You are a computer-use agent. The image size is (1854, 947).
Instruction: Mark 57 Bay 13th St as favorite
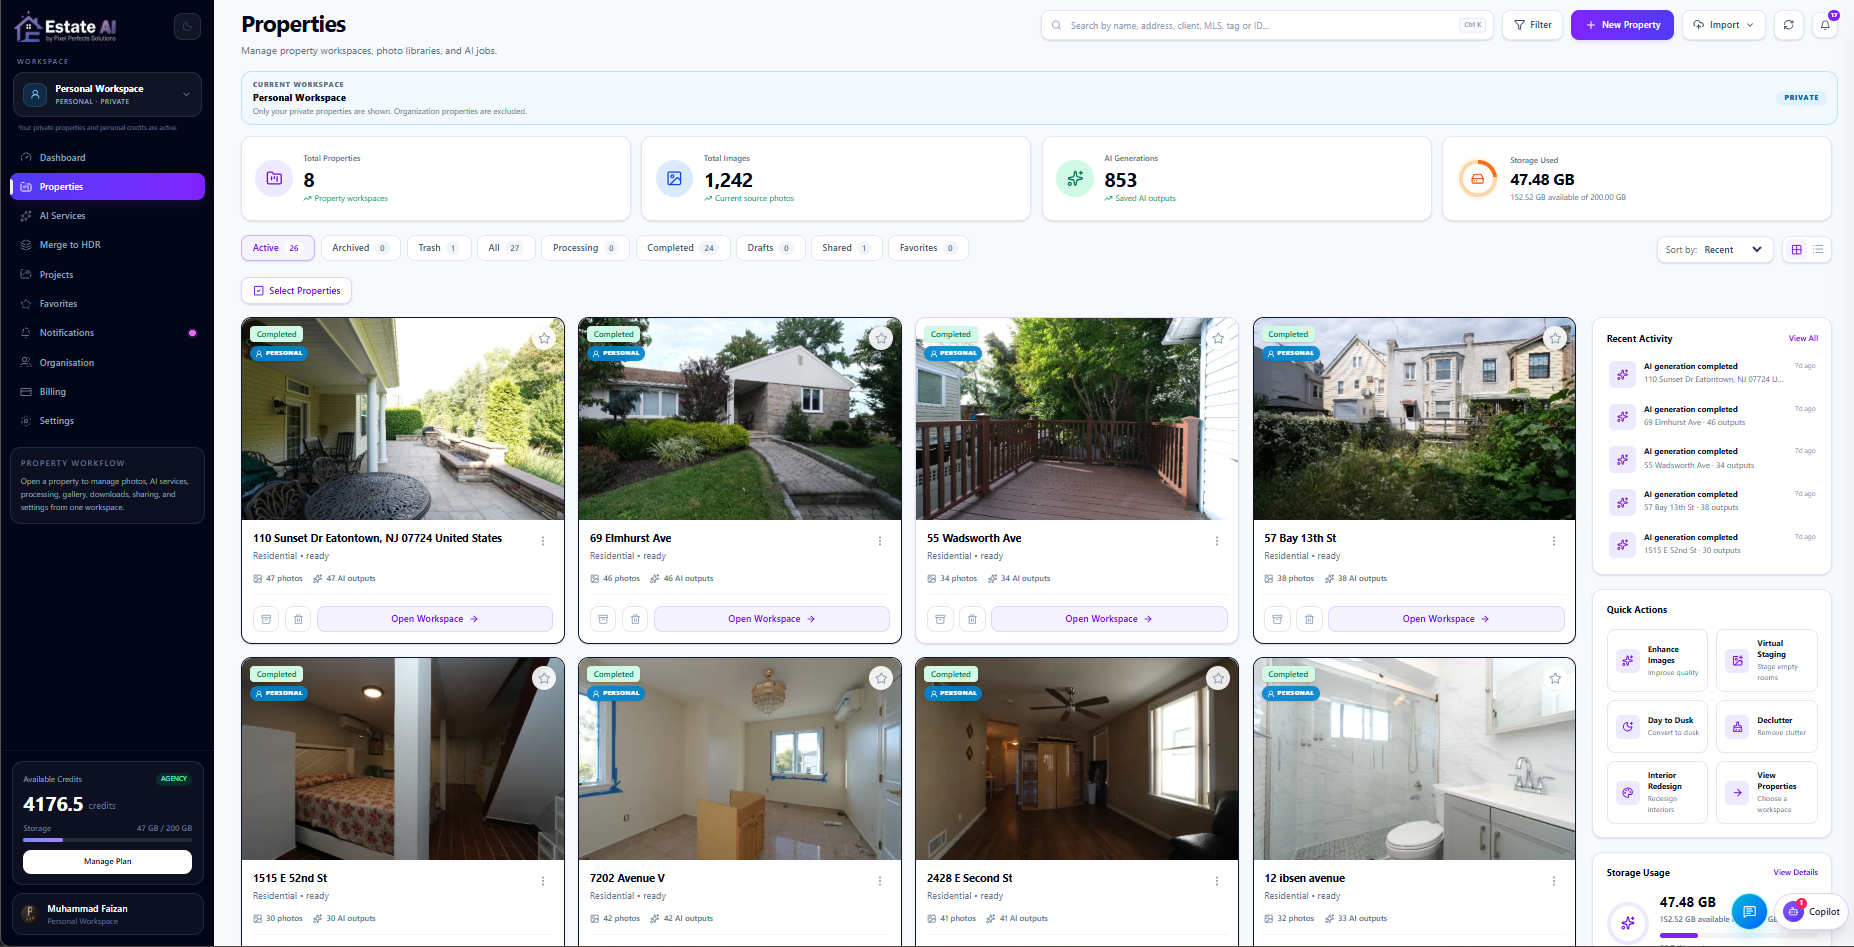coord(1555,338)
